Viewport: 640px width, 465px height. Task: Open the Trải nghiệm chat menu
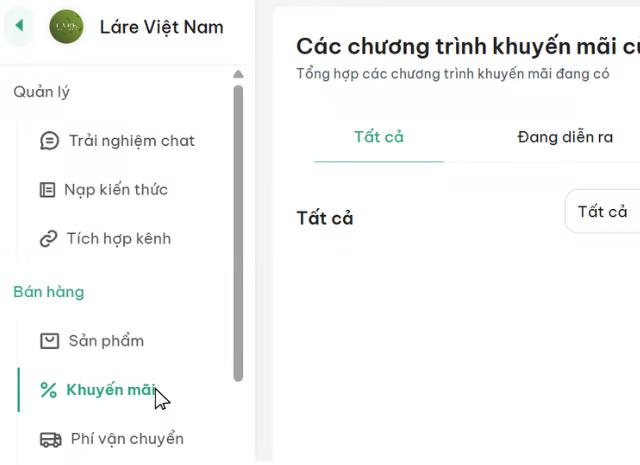point(131,141)
